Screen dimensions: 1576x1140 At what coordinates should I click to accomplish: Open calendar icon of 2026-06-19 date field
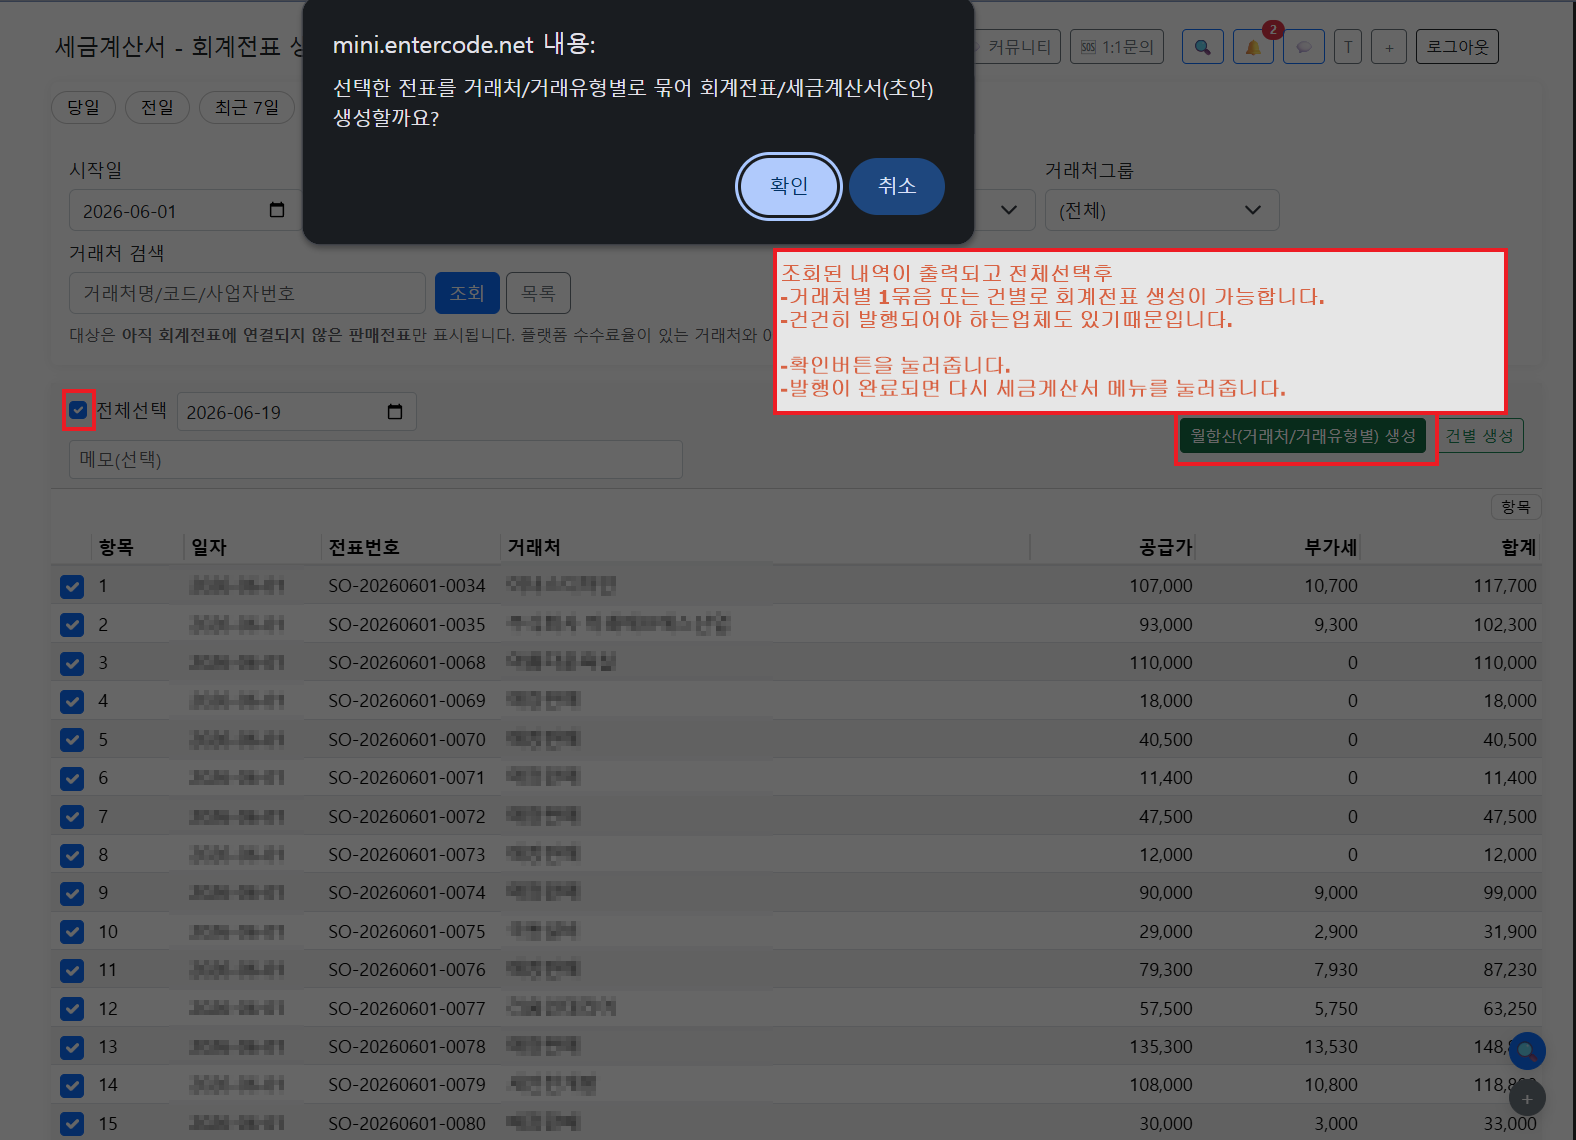(x=395, y=412)
